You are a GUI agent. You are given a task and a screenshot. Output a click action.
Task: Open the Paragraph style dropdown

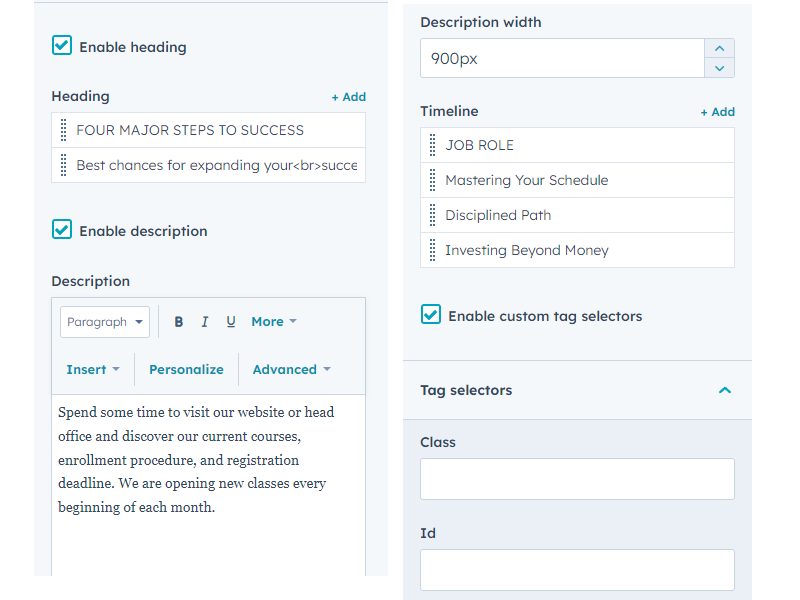pos(105,322)
